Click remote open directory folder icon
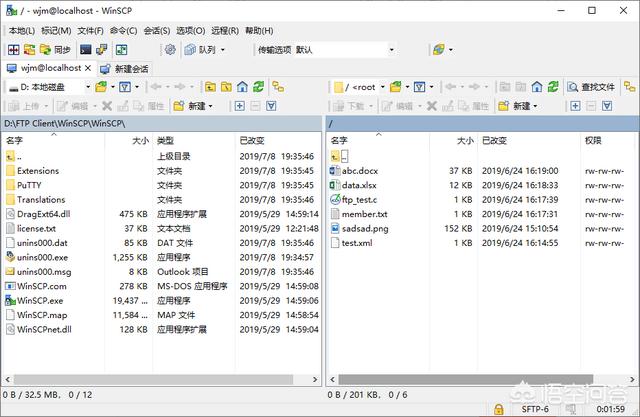The height and width of the screenshot is (417, 640). pos(396,87)
